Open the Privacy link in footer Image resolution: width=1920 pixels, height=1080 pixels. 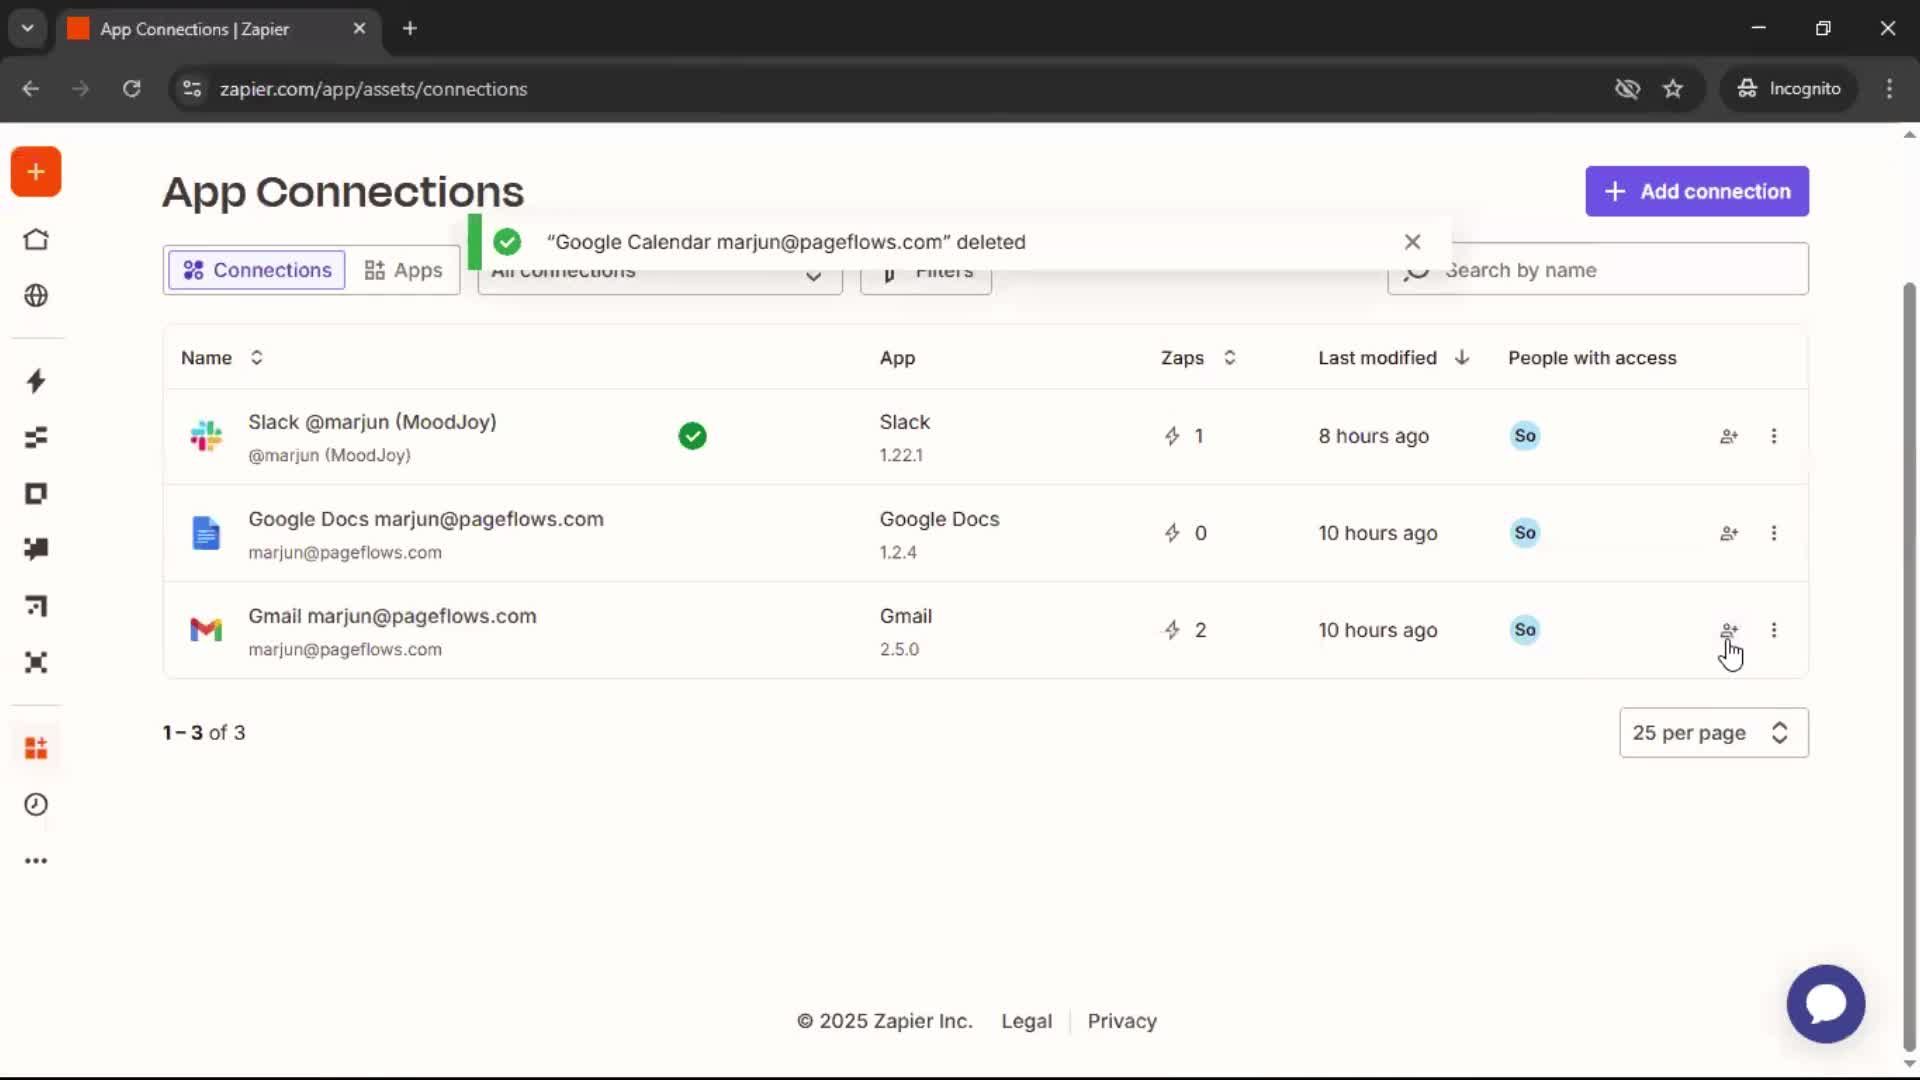click(x=1122, y=1021)
